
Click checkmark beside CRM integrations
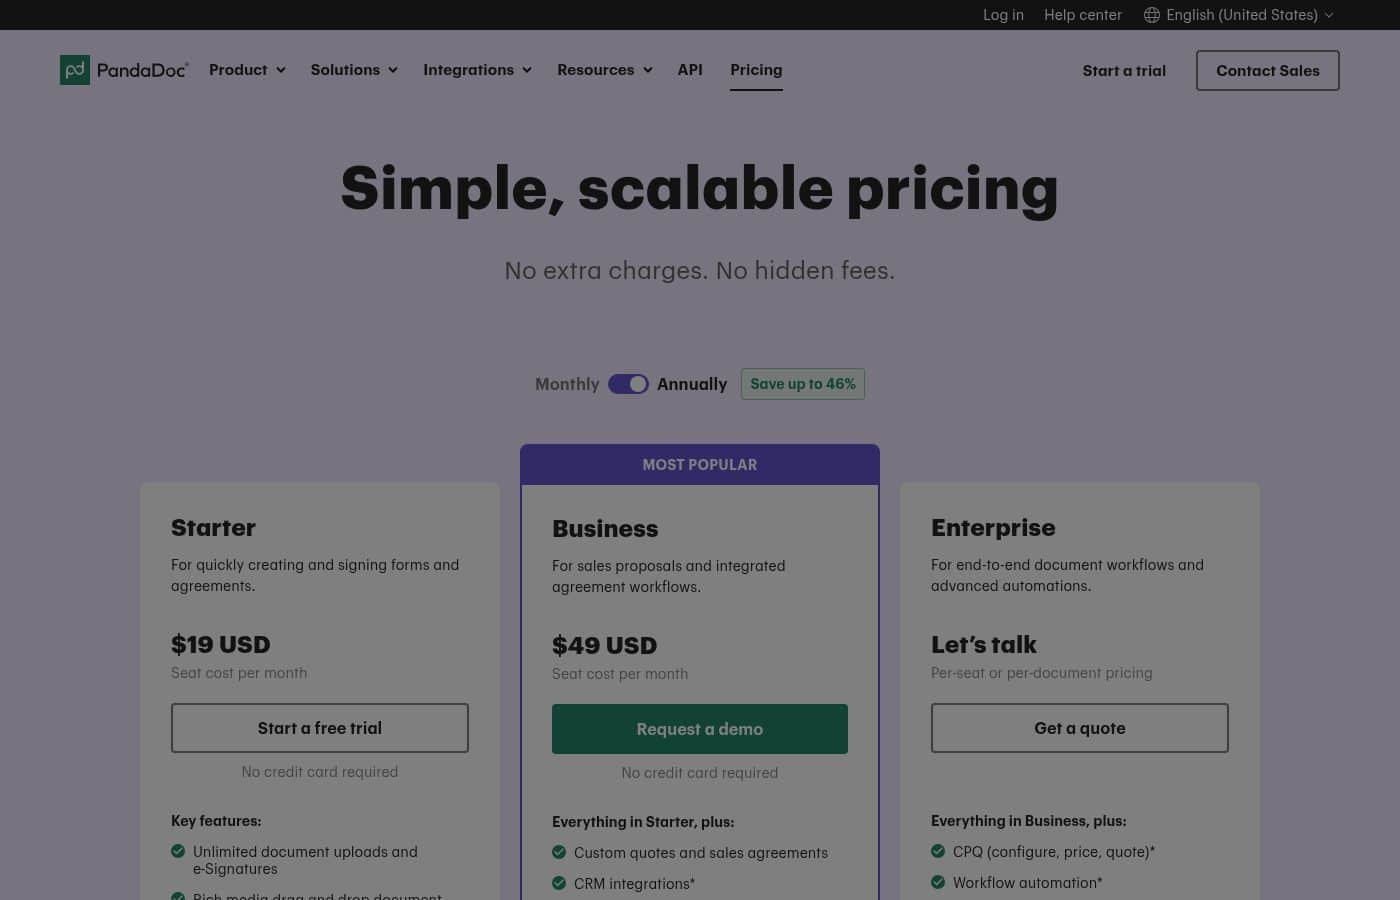click(x=559, y=883)
